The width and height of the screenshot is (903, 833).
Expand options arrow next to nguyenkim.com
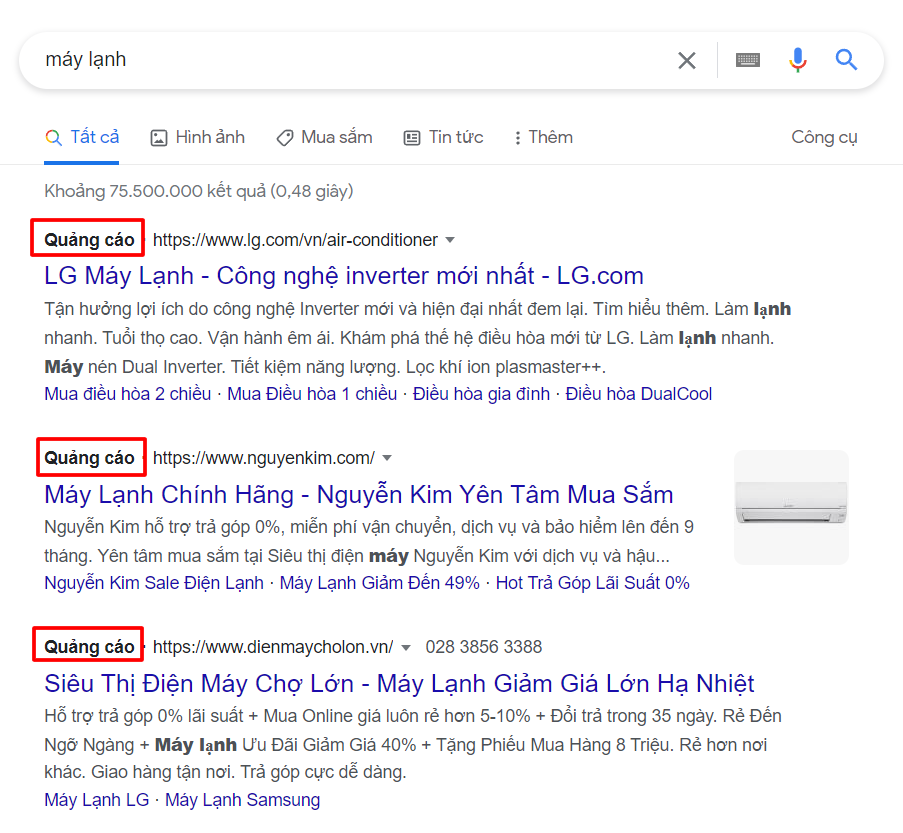388,457
